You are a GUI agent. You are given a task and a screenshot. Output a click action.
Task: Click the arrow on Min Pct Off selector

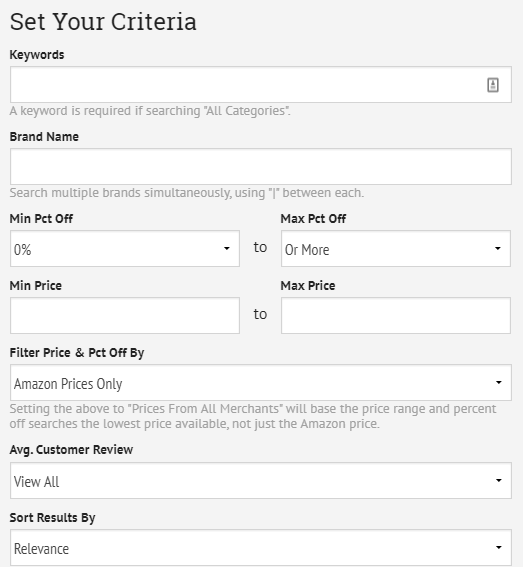coord(227,248)
